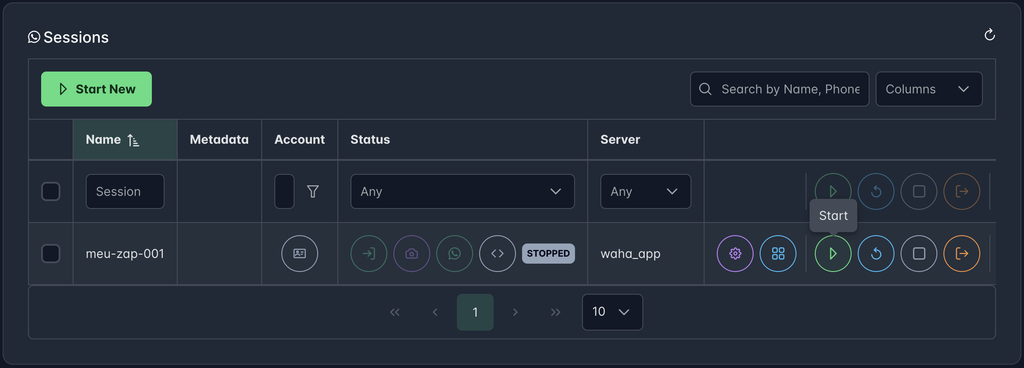
Task: Open the Server Any dropdown
Action: 645,192
